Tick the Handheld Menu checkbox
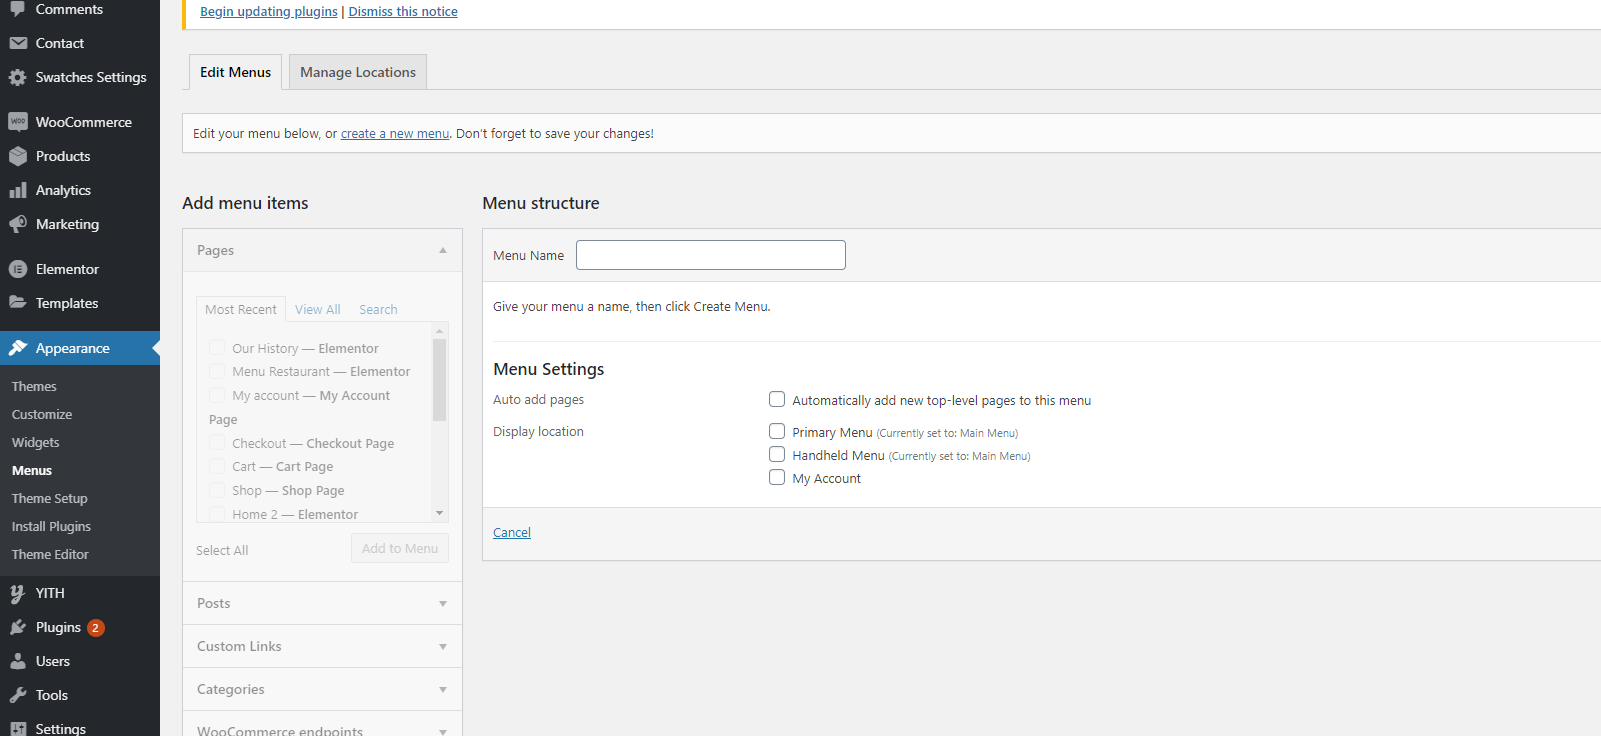The height and width of the screenshot is (736, 1601). [x=777, y=455]
